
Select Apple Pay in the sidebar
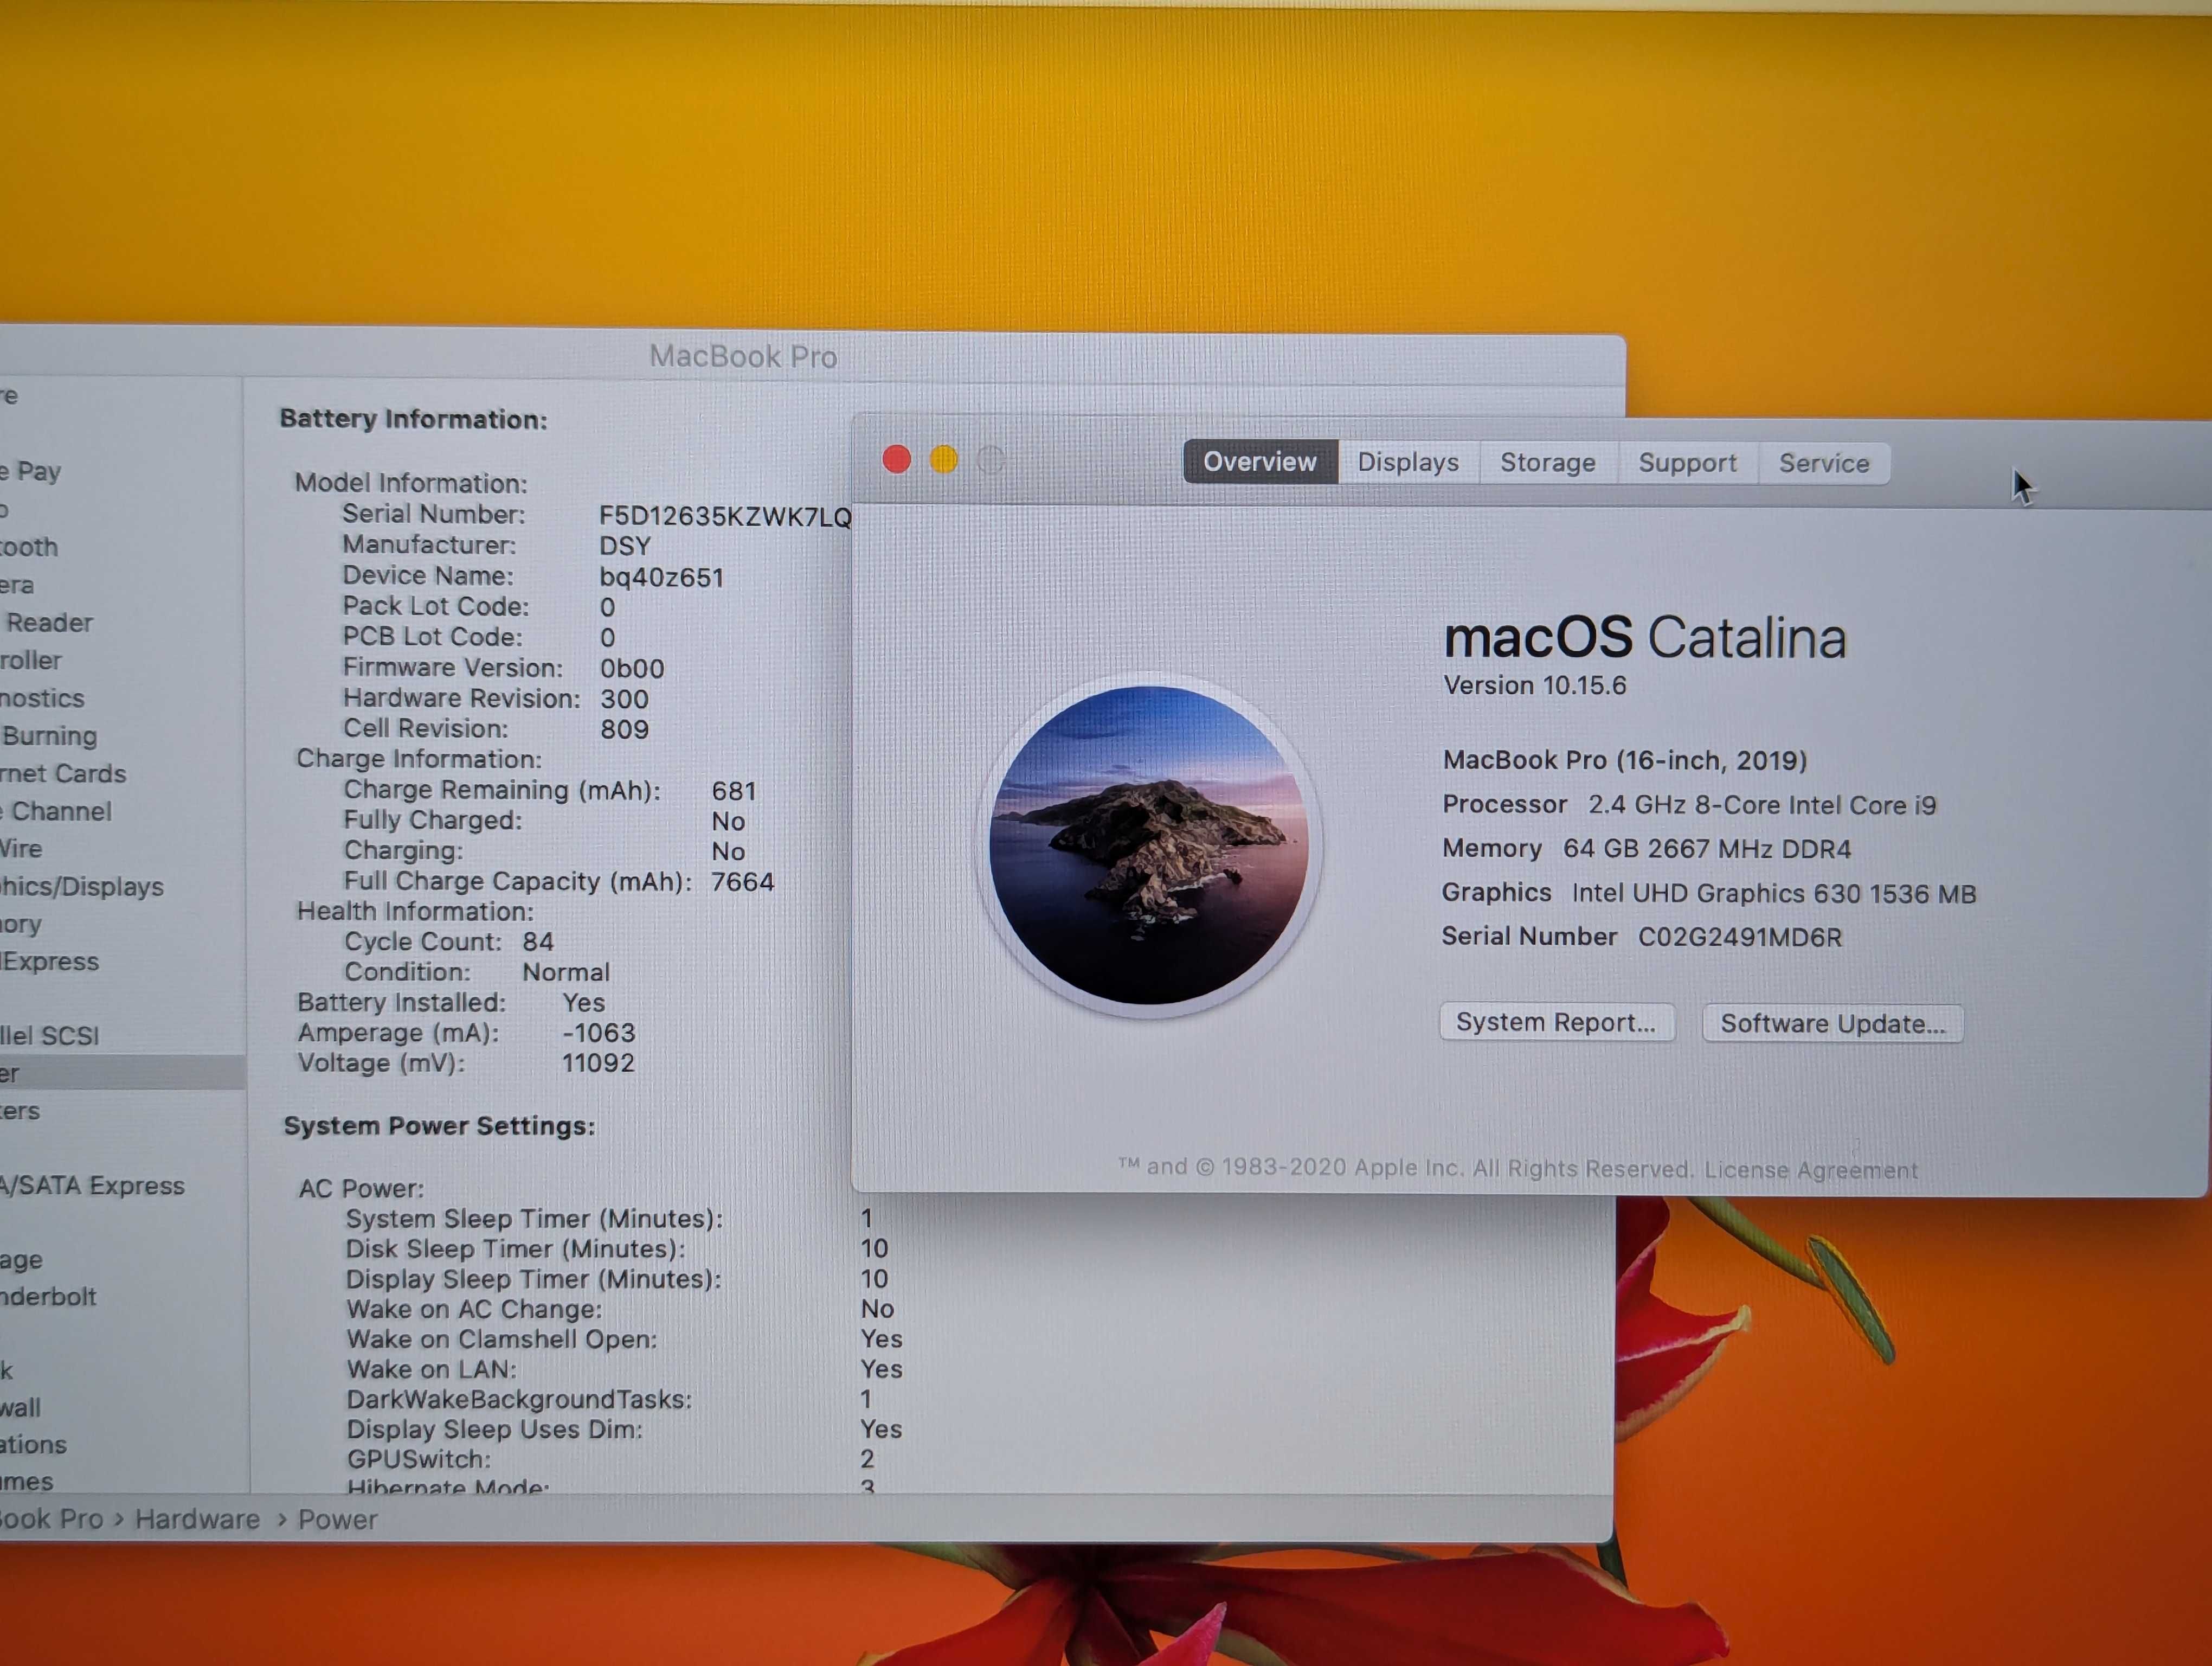tap(31, 471)
